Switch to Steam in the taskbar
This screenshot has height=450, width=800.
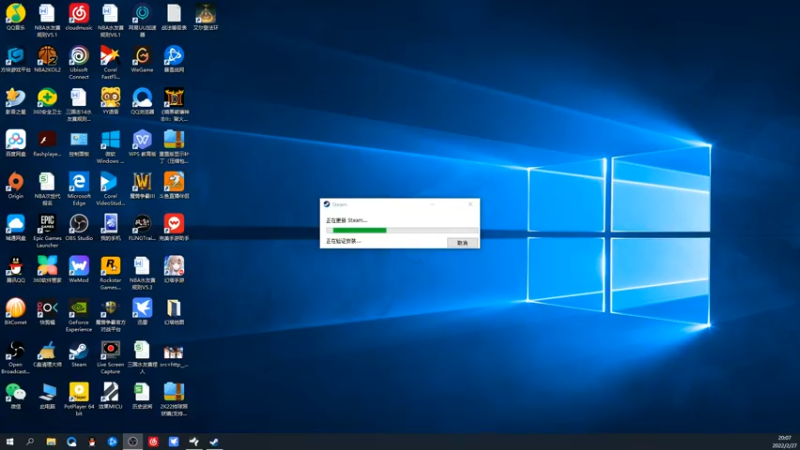(214, 441)
